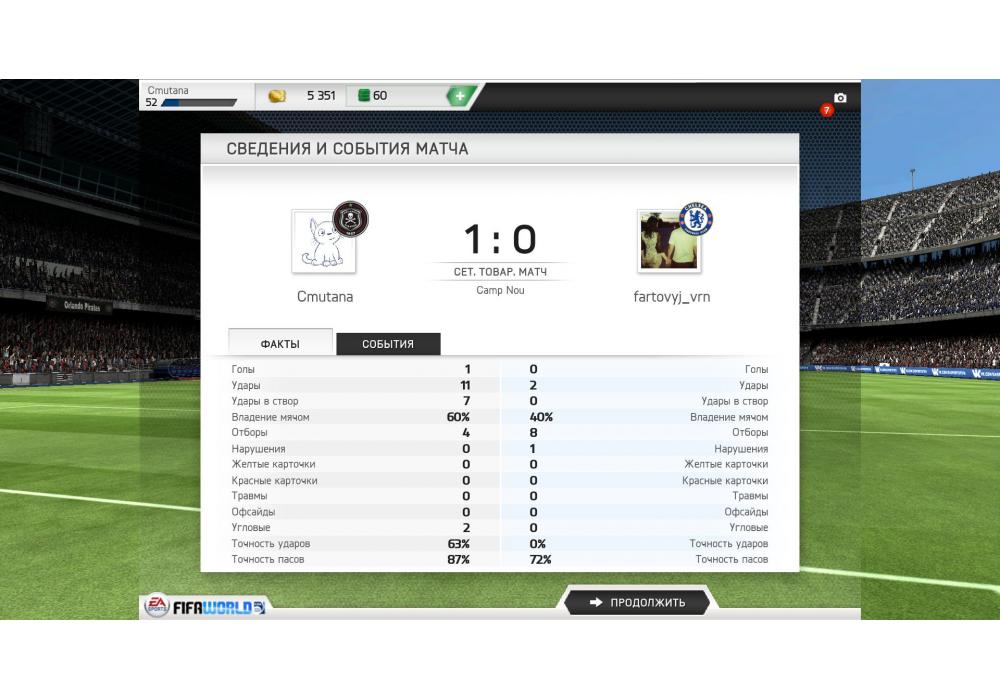Click the ПРОДОЛЖИТЬ continue button

[637, 602]
